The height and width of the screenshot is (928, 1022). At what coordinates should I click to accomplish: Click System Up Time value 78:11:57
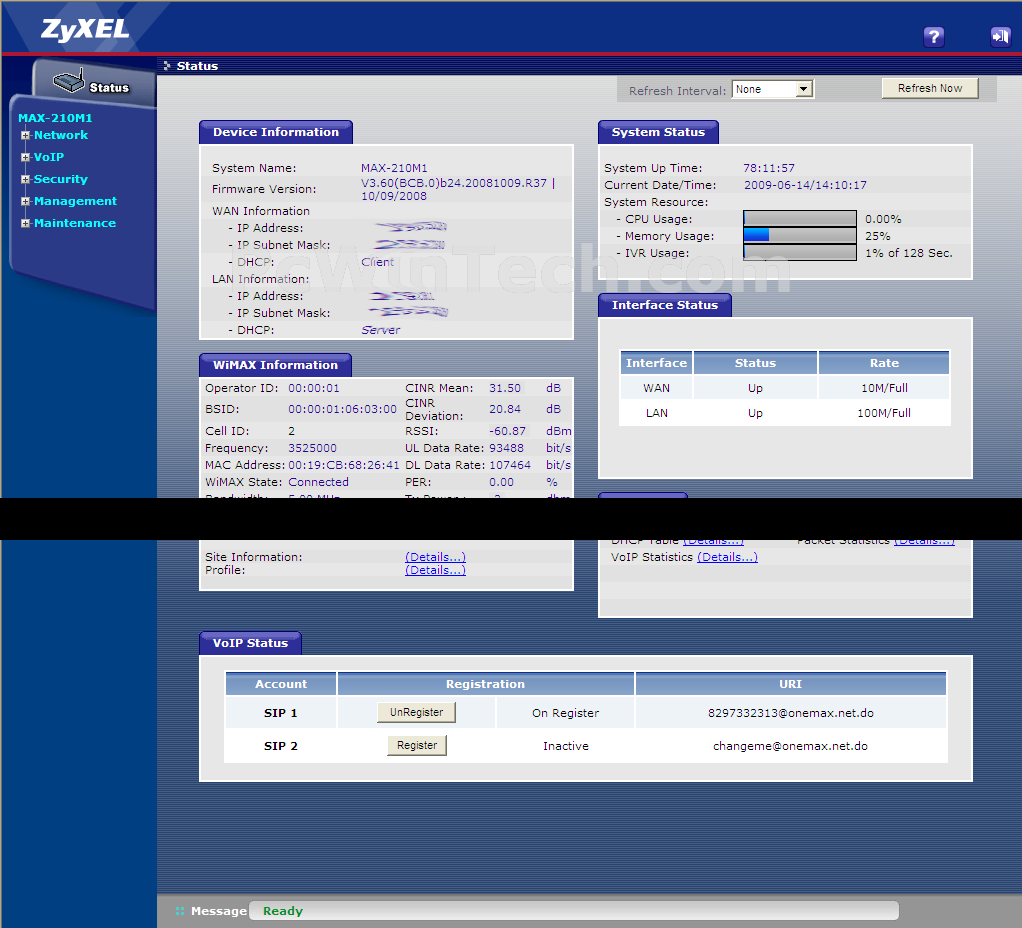[769, 168]
